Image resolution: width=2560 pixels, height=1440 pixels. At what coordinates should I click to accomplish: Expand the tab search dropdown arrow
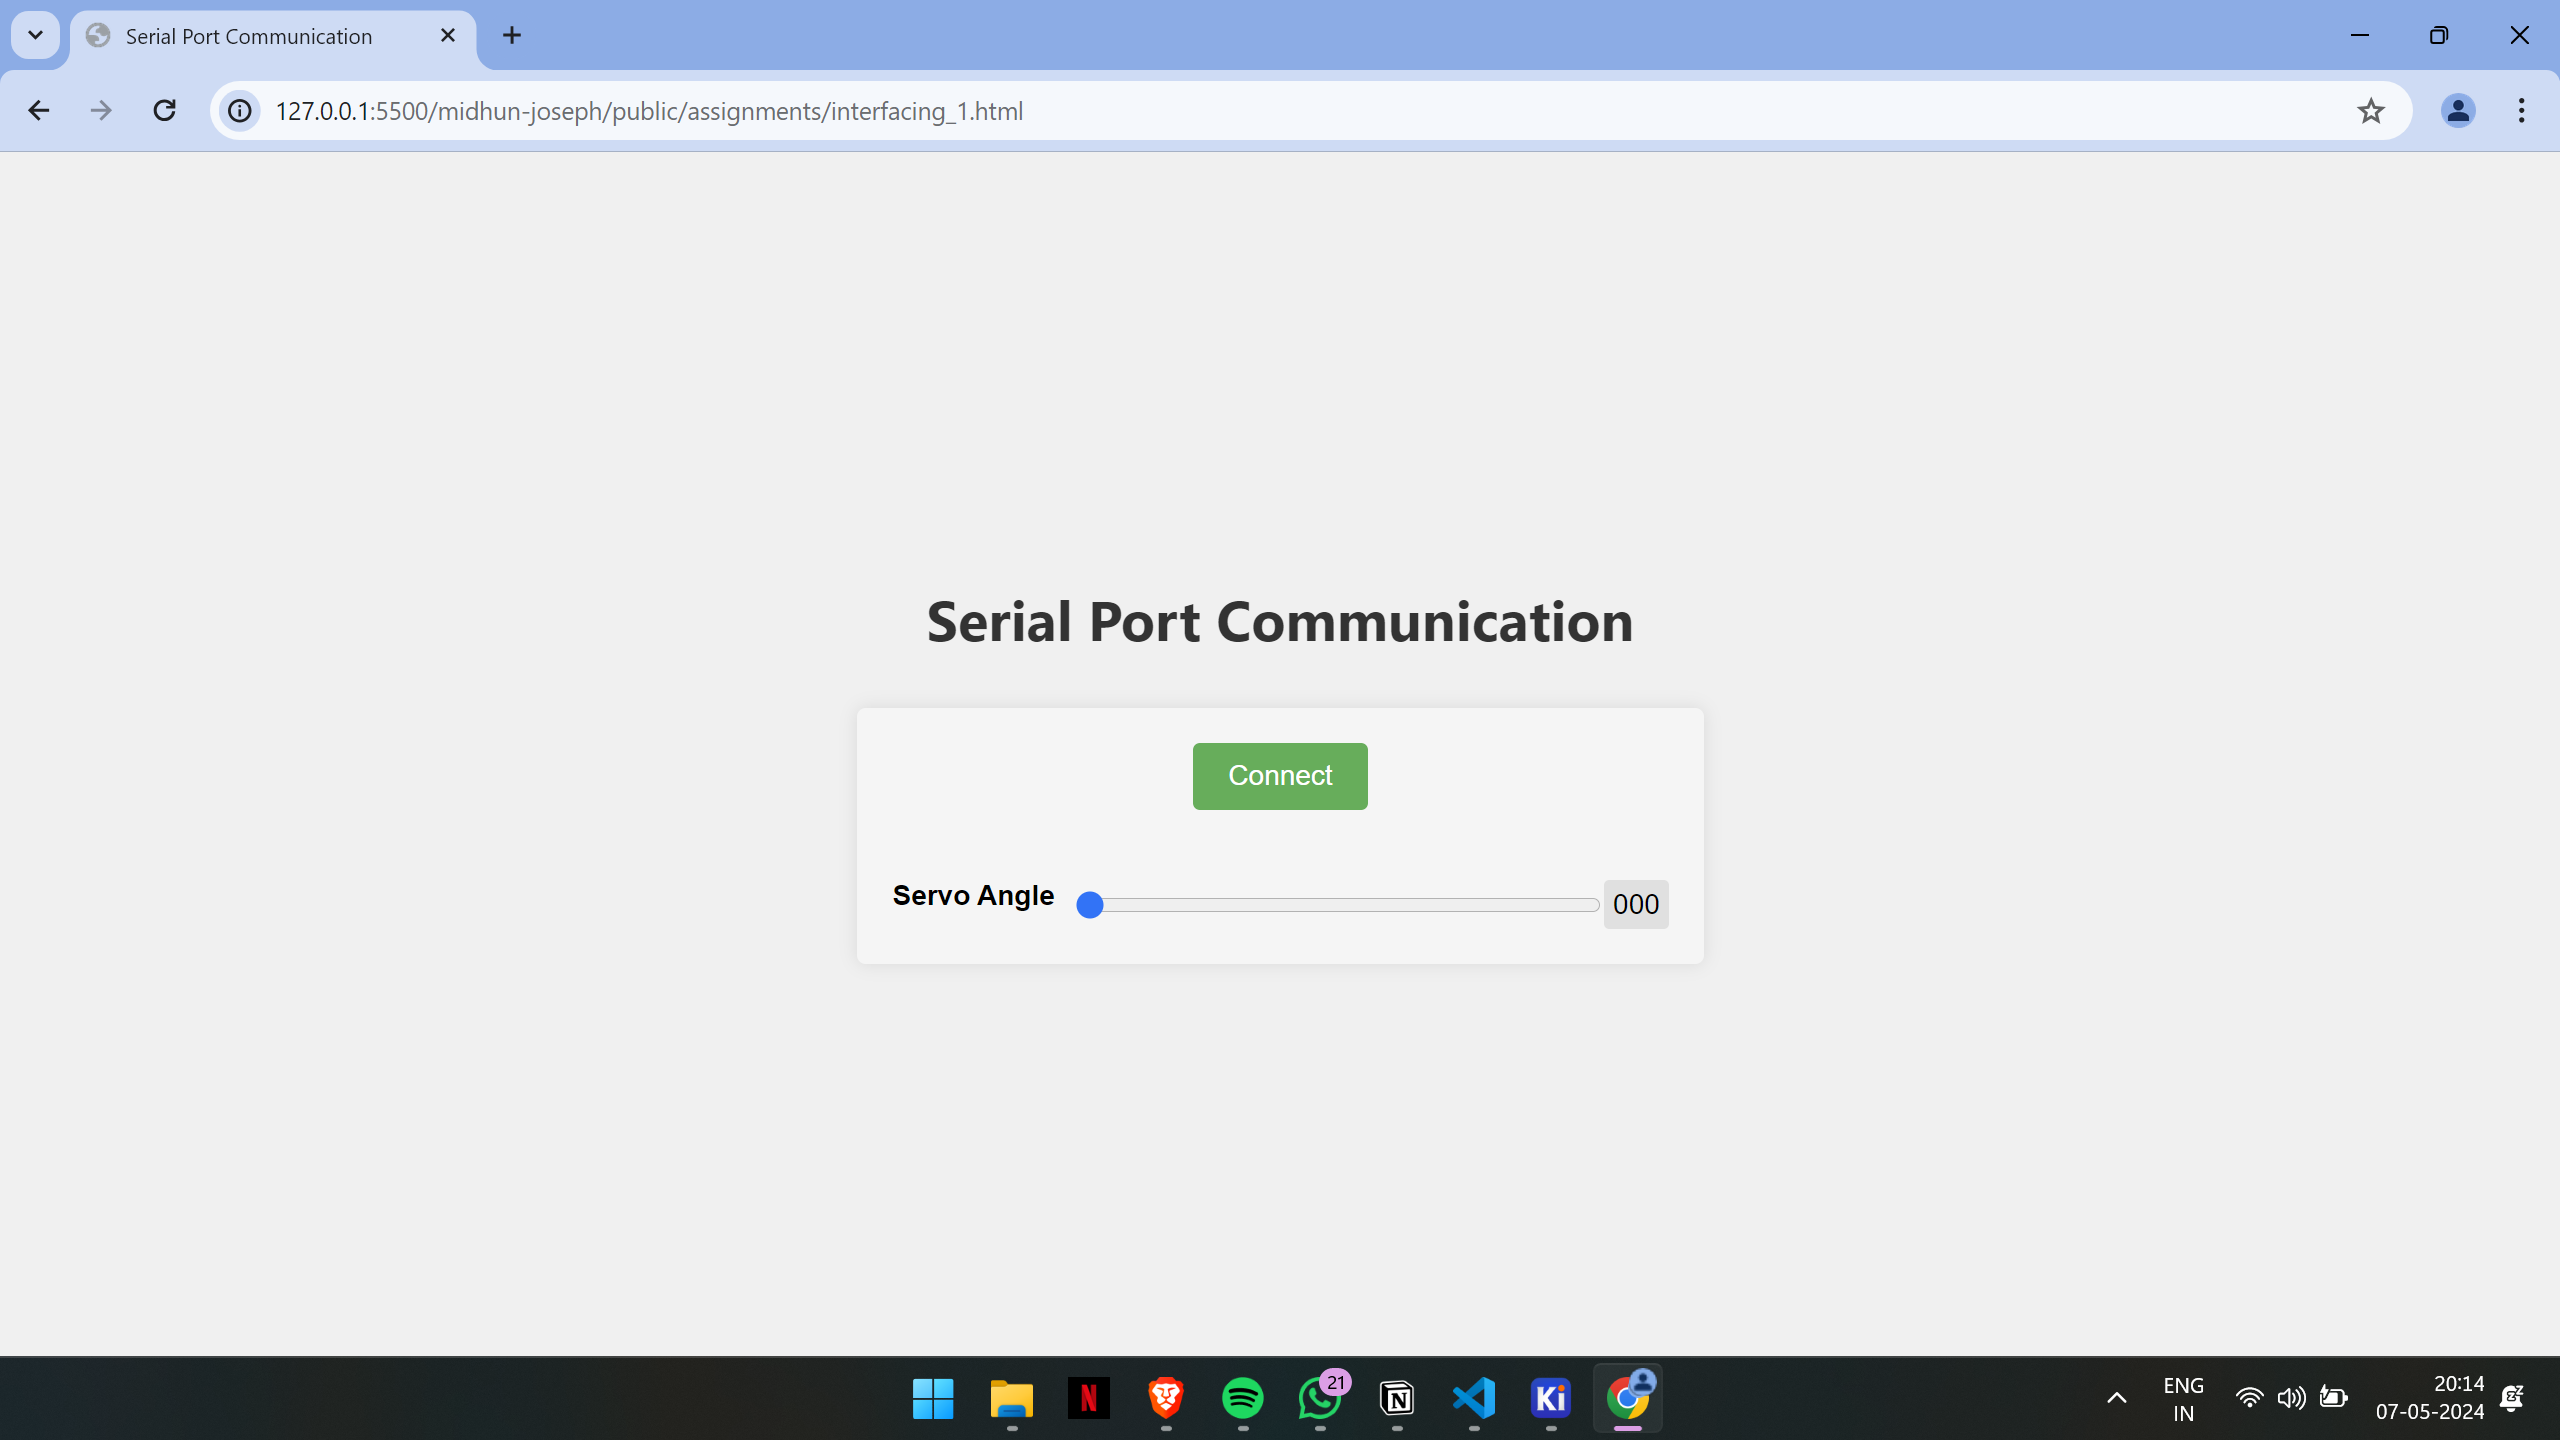[x=35, y=36]
